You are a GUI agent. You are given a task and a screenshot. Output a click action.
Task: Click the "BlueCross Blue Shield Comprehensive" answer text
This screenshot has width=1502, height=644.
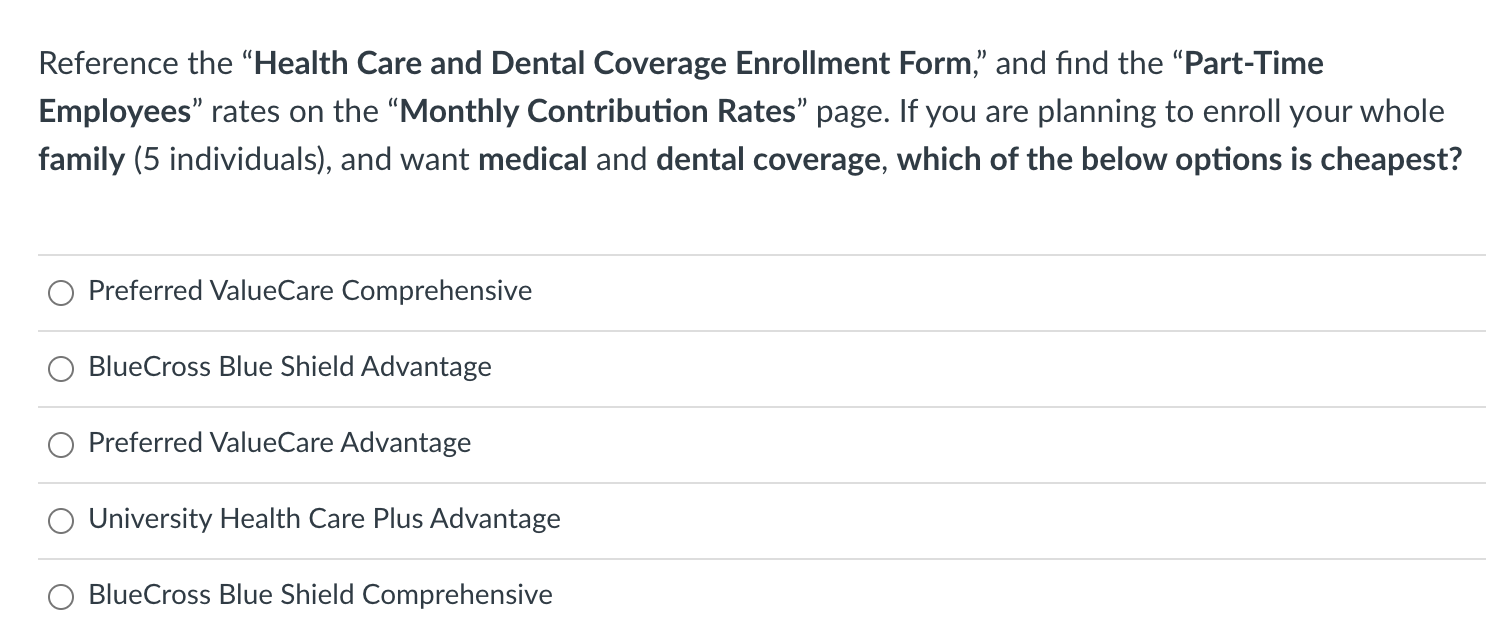coord(320,595)
